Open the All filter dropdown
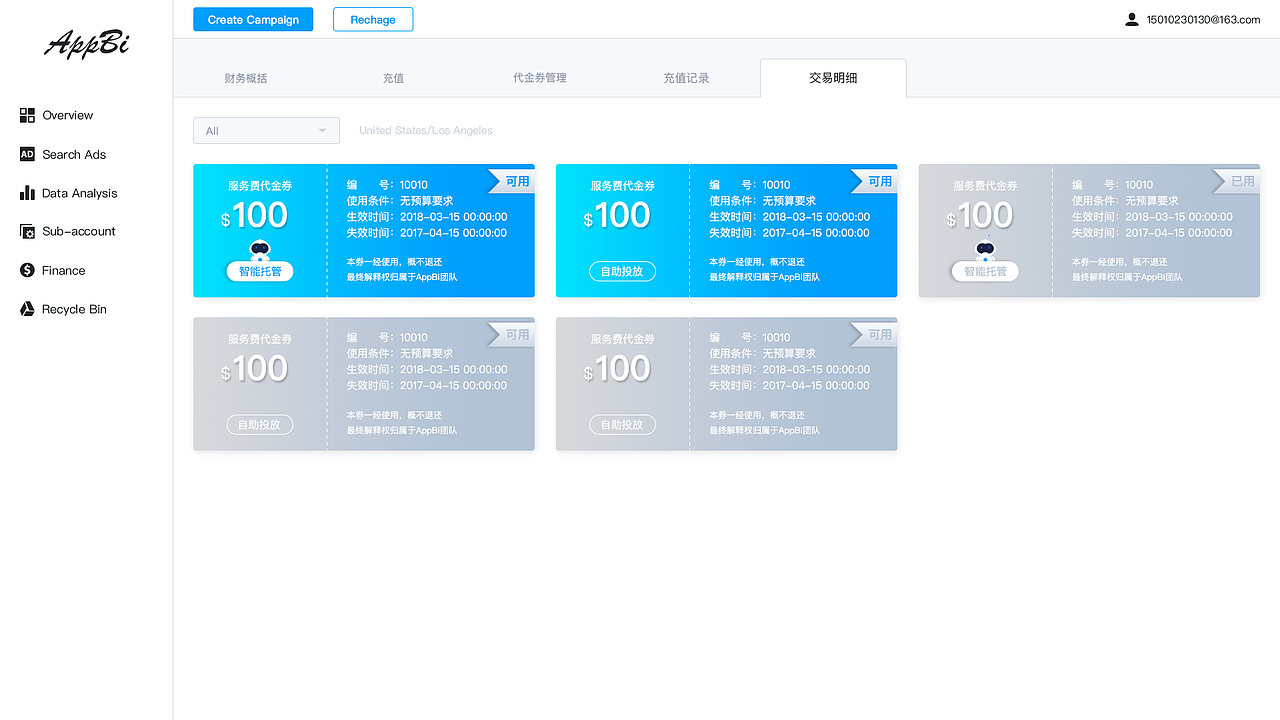 click(x=266, y=130)
